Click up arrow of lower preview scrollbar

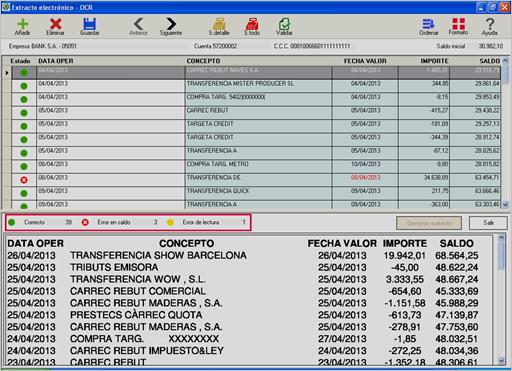coord(501,238)
